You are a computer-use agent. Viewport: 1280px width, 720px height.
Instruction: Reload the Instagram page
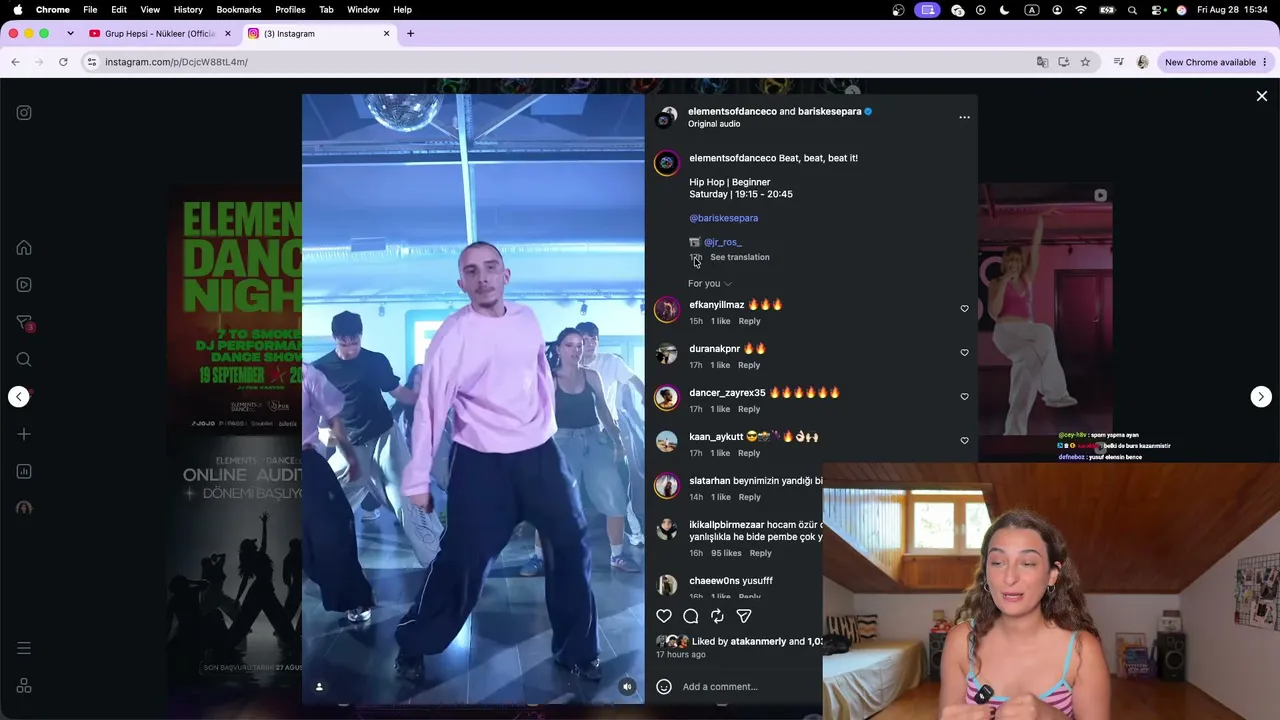pyautogui.click(x=63, y=62)
